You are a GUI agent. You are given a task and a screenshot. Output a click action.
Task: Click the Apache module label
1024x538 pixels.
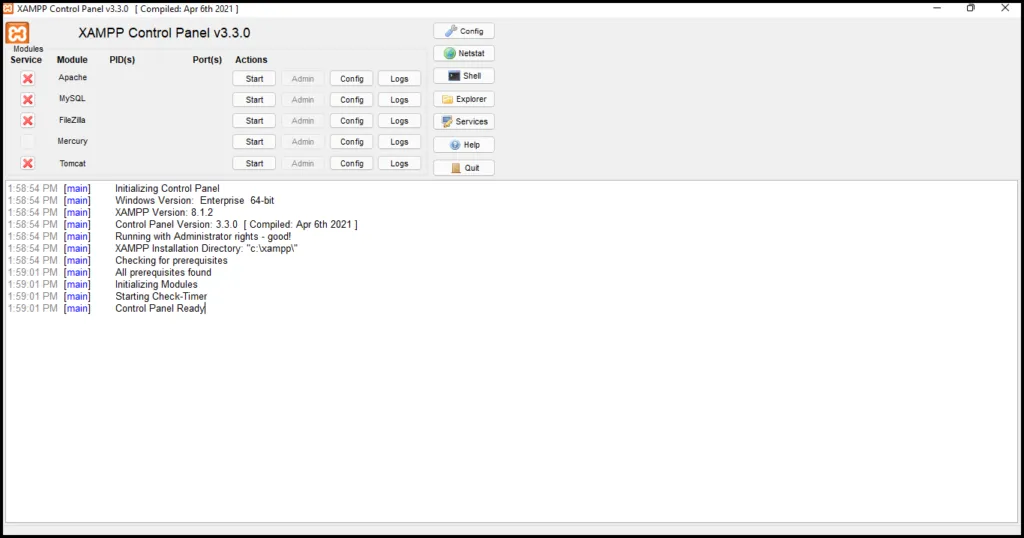pyautogui.click(x=72, y=77)
